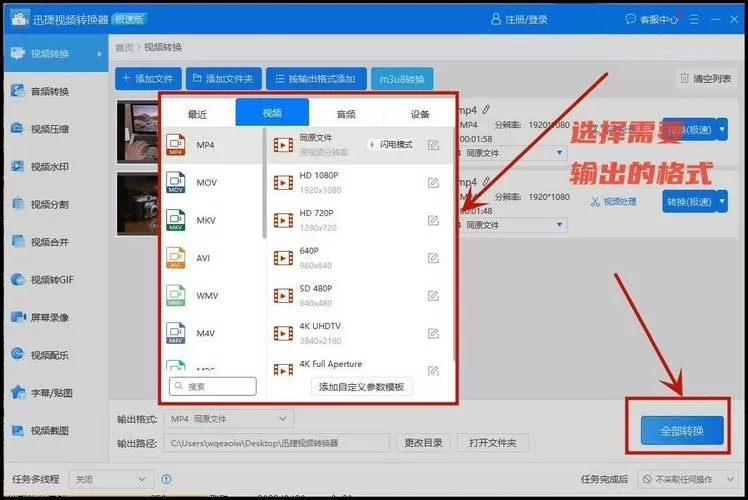Select the WMV format
The height and width of the screenshot is (500, 748).
(x=212, y=296)
